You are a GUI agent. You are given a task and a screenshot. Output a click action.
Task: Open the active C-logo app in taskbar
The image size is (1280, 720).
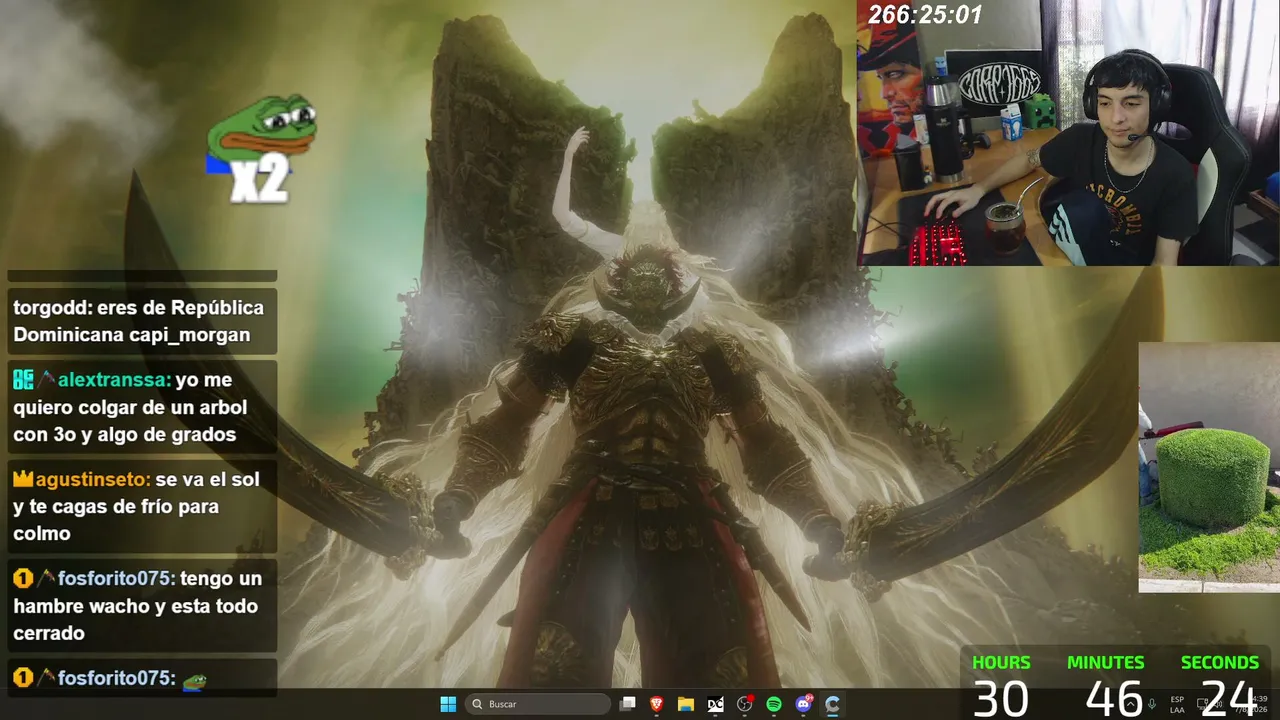(x=832, y=704)
